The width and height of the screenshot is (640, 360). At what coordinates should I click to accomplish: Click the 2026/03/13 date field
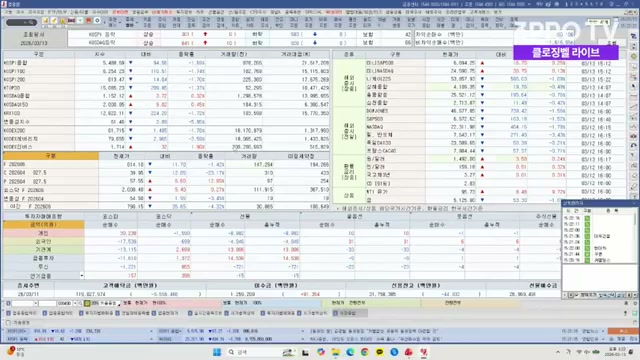pos(34,43)
